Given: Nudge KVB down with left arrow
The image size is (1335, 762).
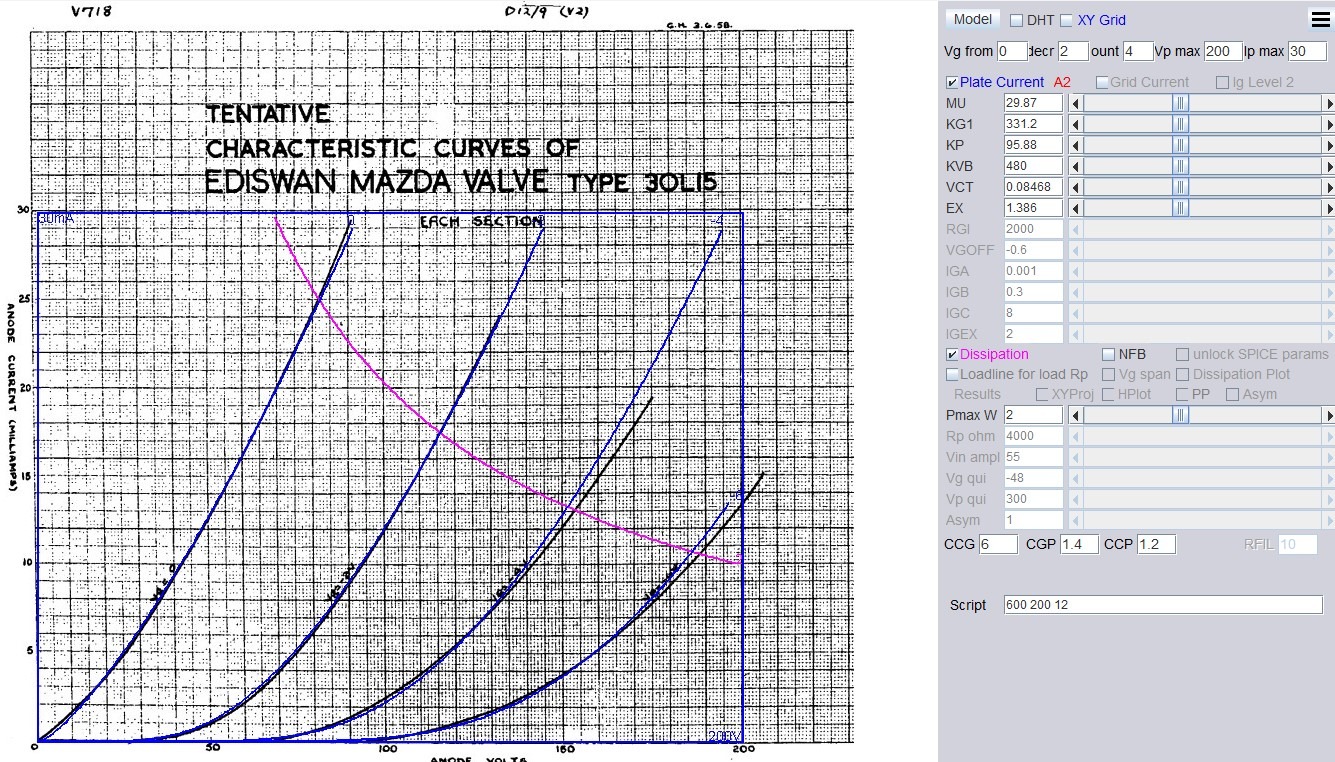Looking at the screenshot, I should [x=1076, y=166].
